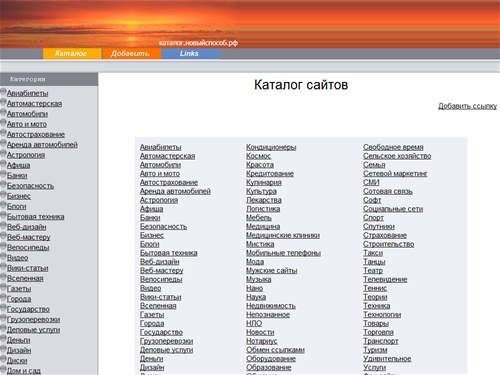
Task: Click bullet icon beside sidebar Астрология
Action: tap(3, 154)
